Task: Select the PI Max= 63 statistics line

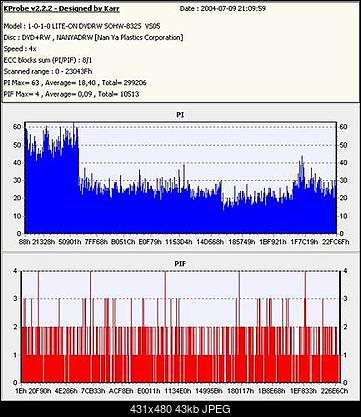Action: point(75,83)
